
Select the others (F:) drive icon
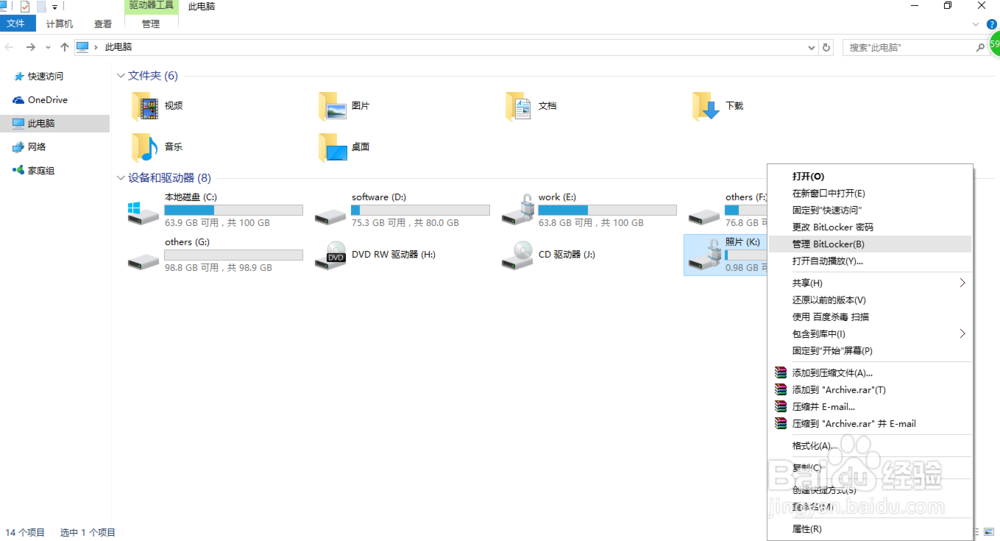[704, 217]
